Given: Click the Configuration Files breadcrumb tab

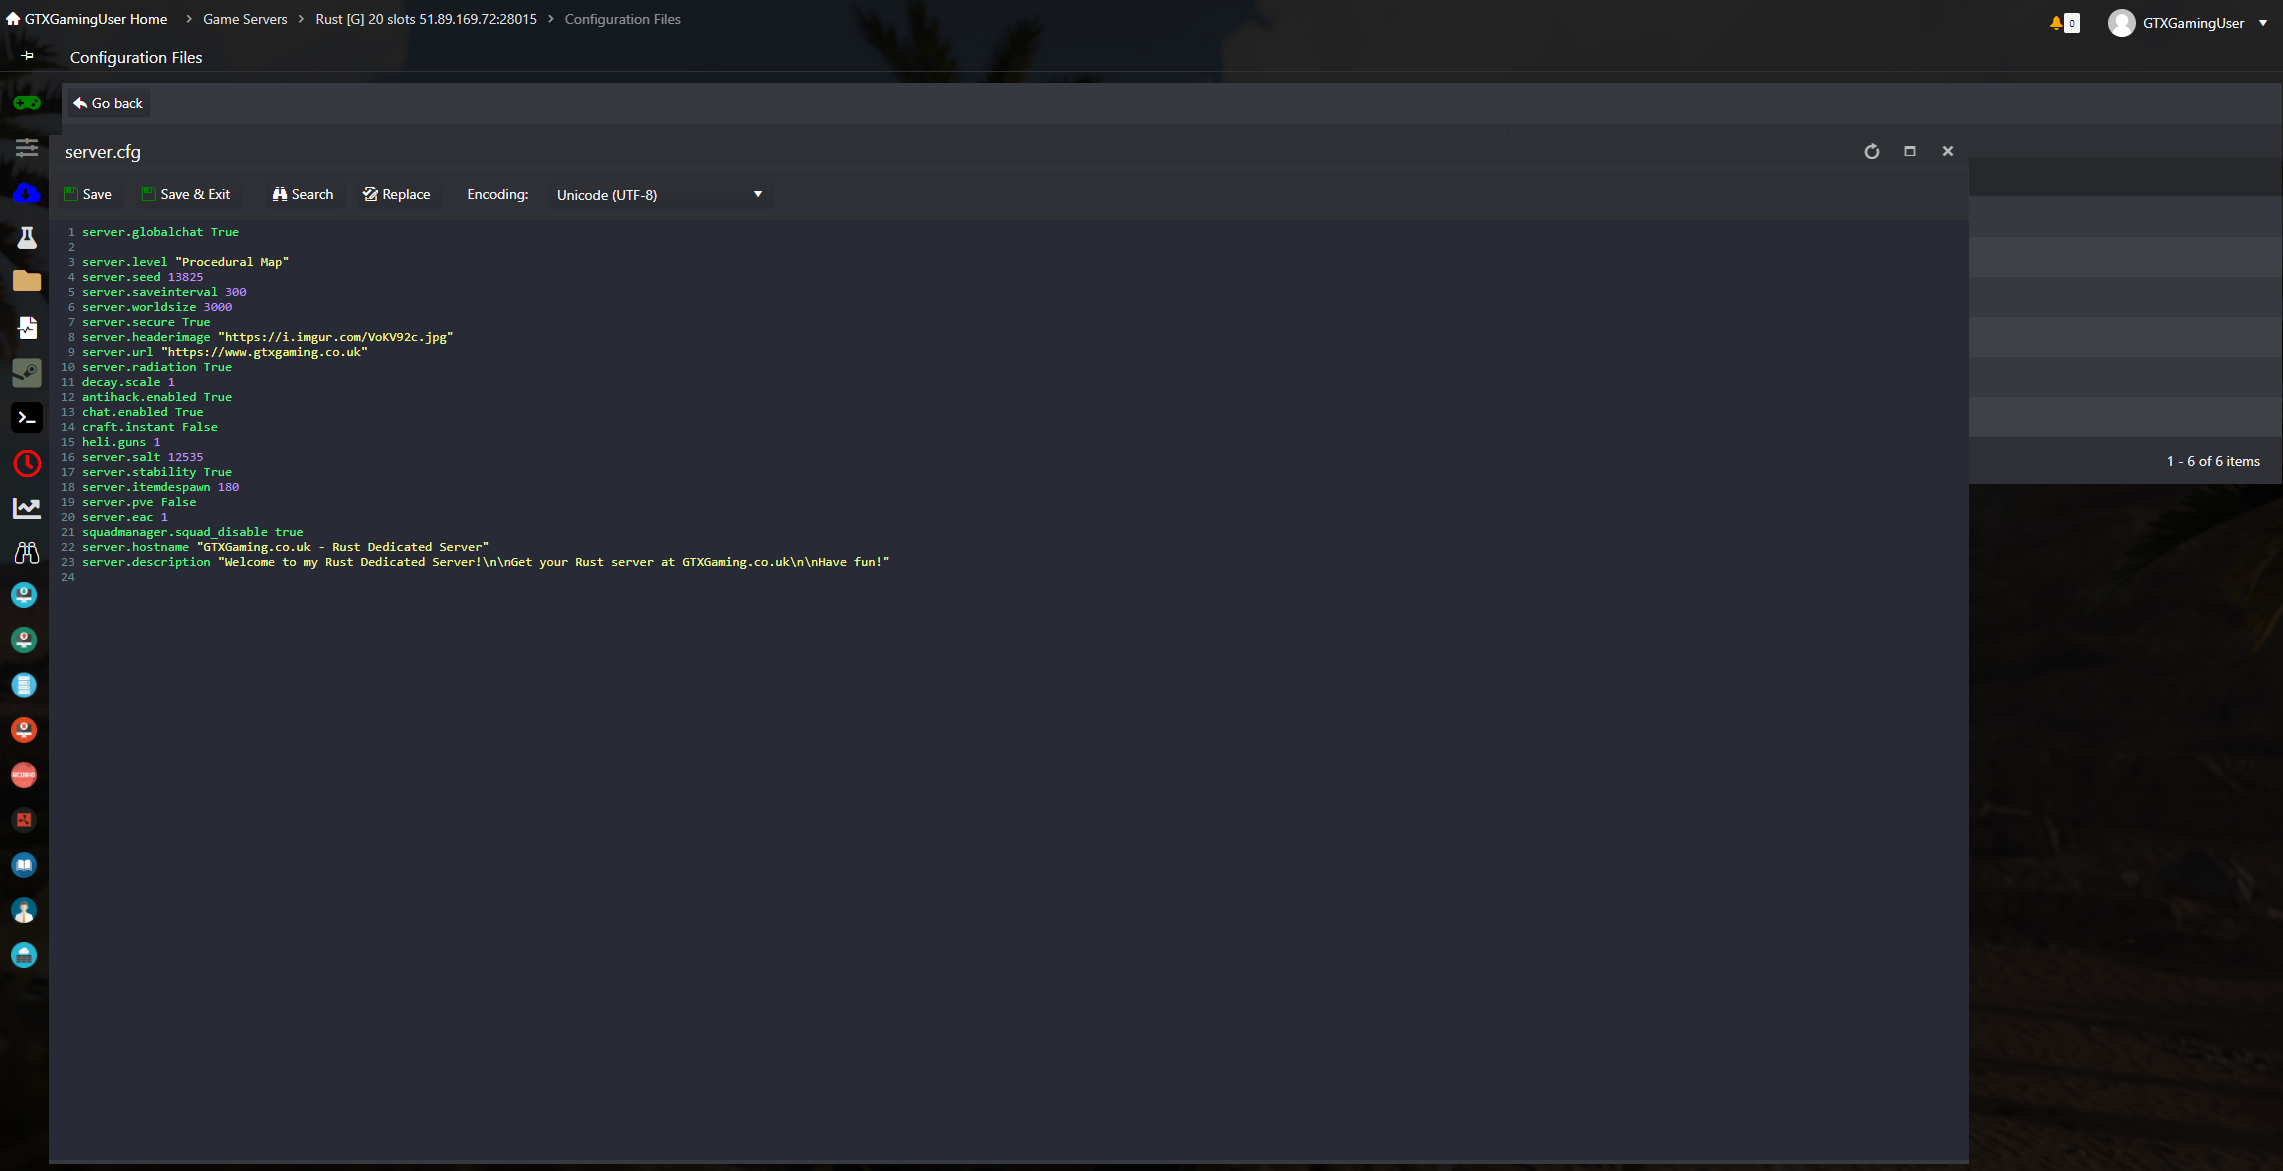Looking at the screenshot, I should [x=623, y=18].
